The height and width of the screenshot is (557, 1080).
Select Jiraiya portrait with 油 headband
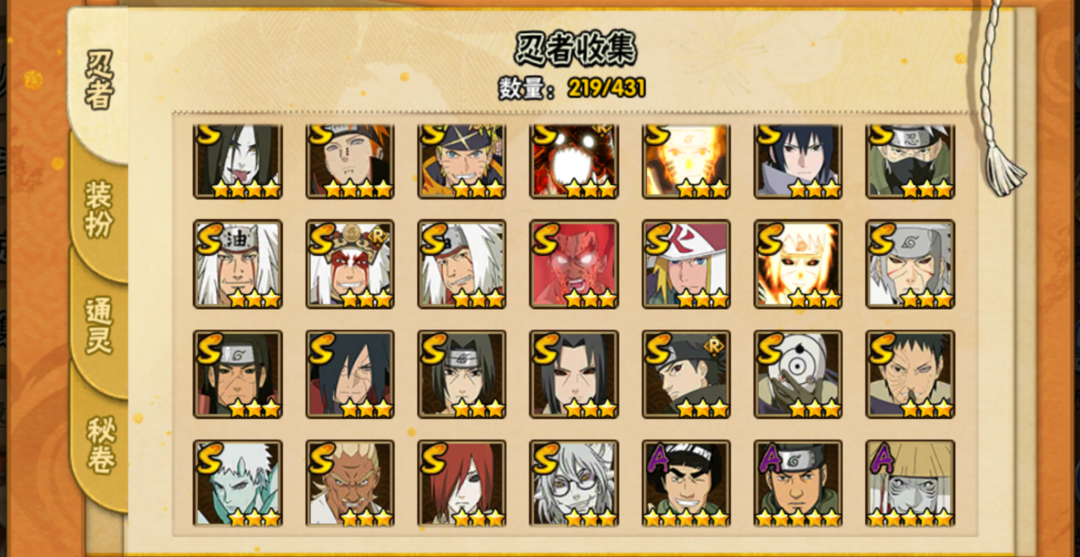coord(238,264)
